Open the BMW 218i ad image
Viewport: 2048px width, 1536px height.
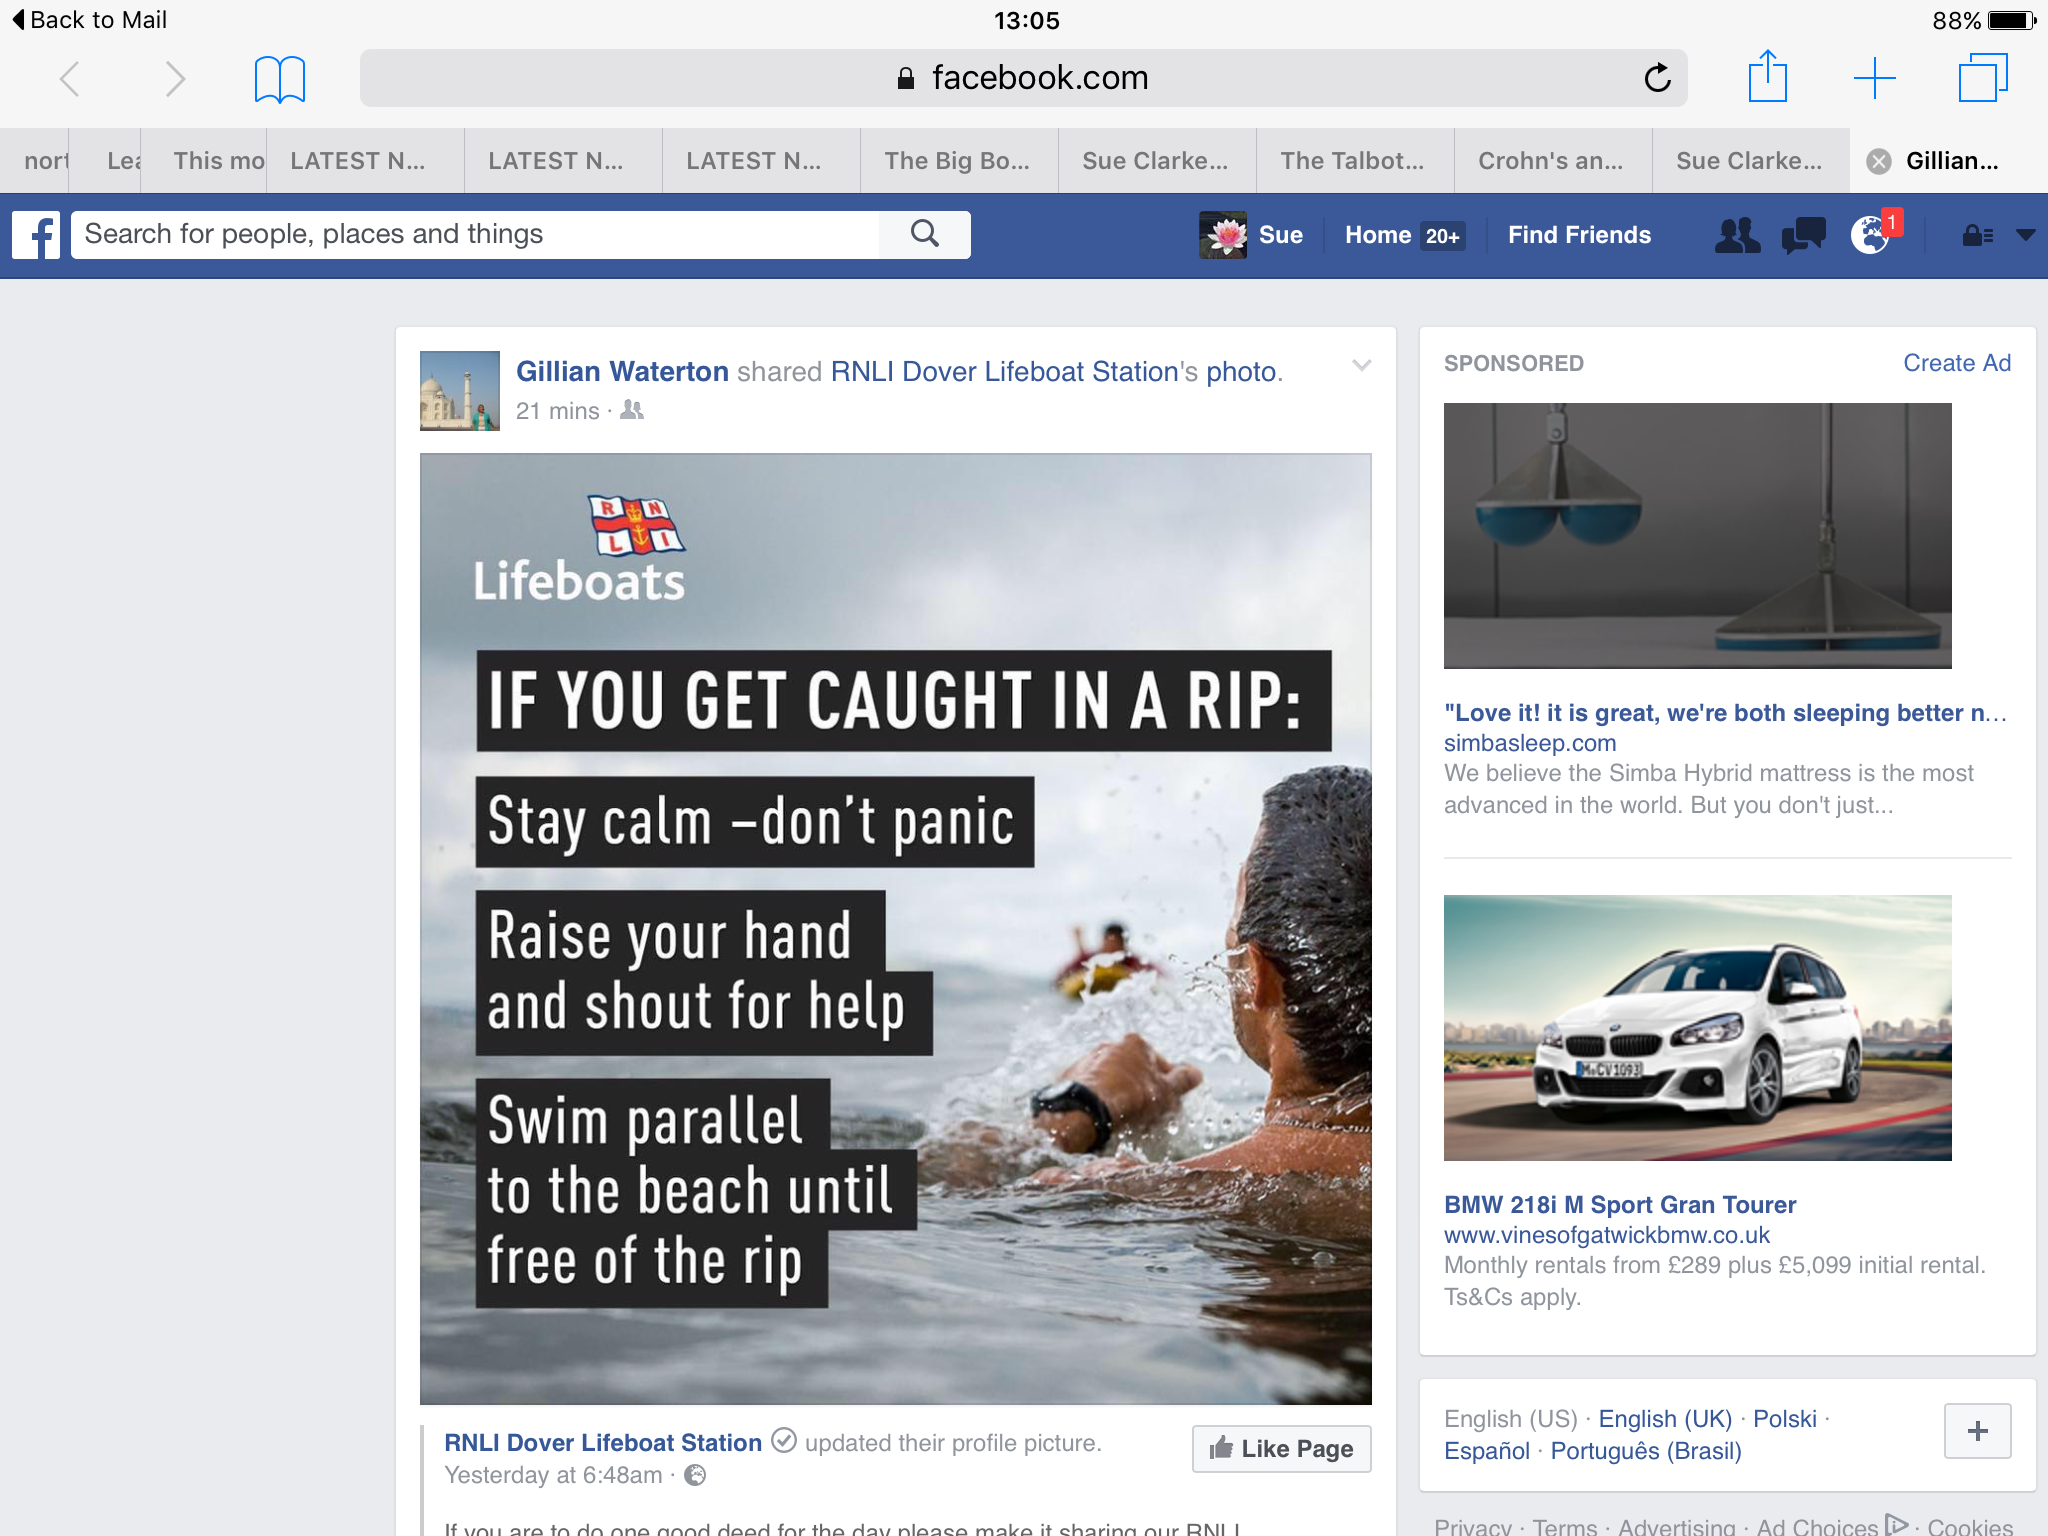pyautogui.click(x=1697, y=1028)
